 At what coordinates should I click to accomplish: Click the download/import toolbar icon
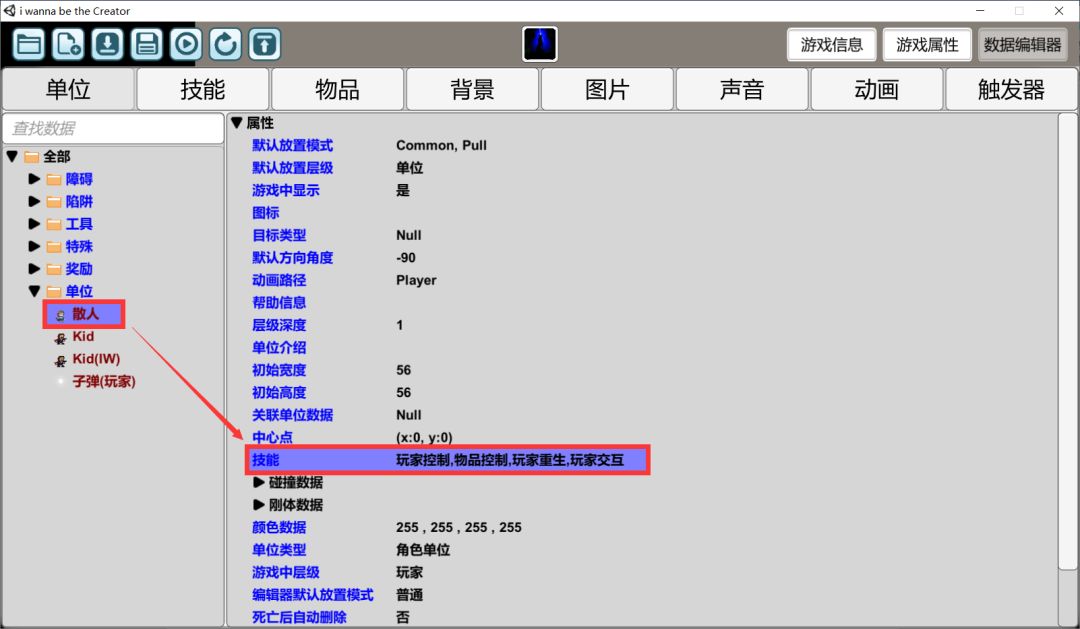point(107,44)
